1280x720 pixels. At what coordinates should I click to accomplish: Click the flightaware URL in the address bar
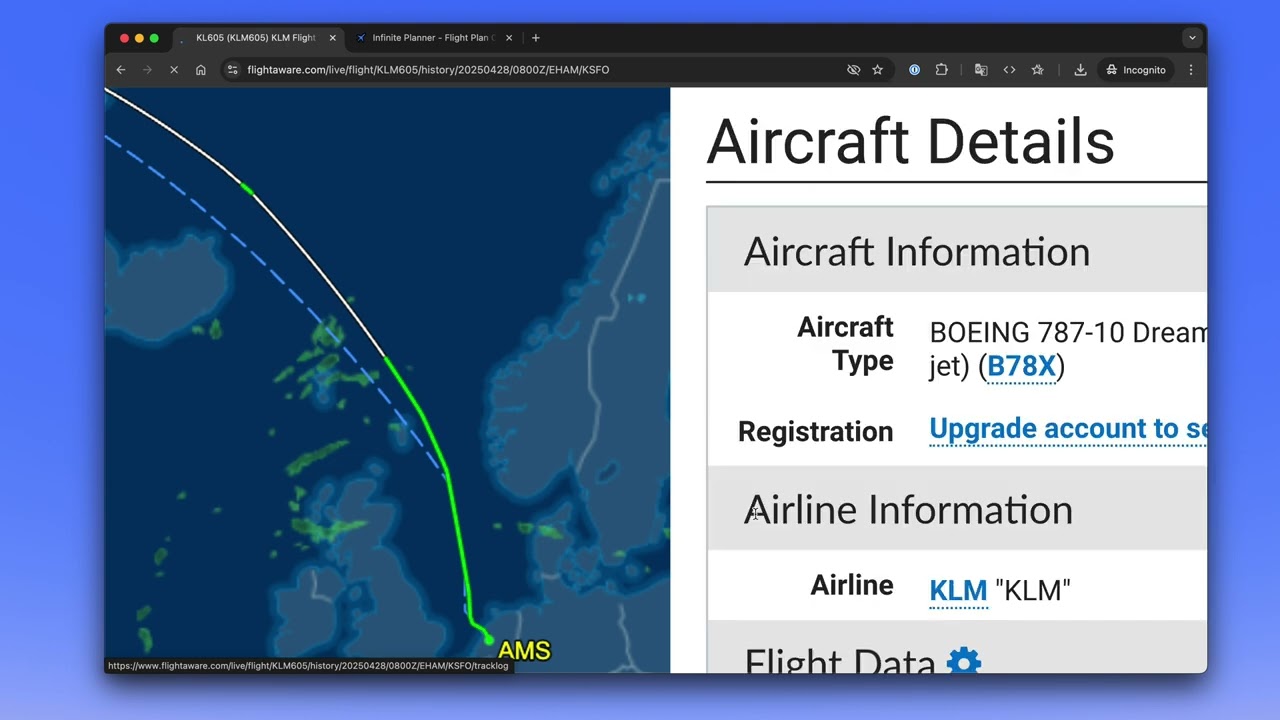click(428, 70)
